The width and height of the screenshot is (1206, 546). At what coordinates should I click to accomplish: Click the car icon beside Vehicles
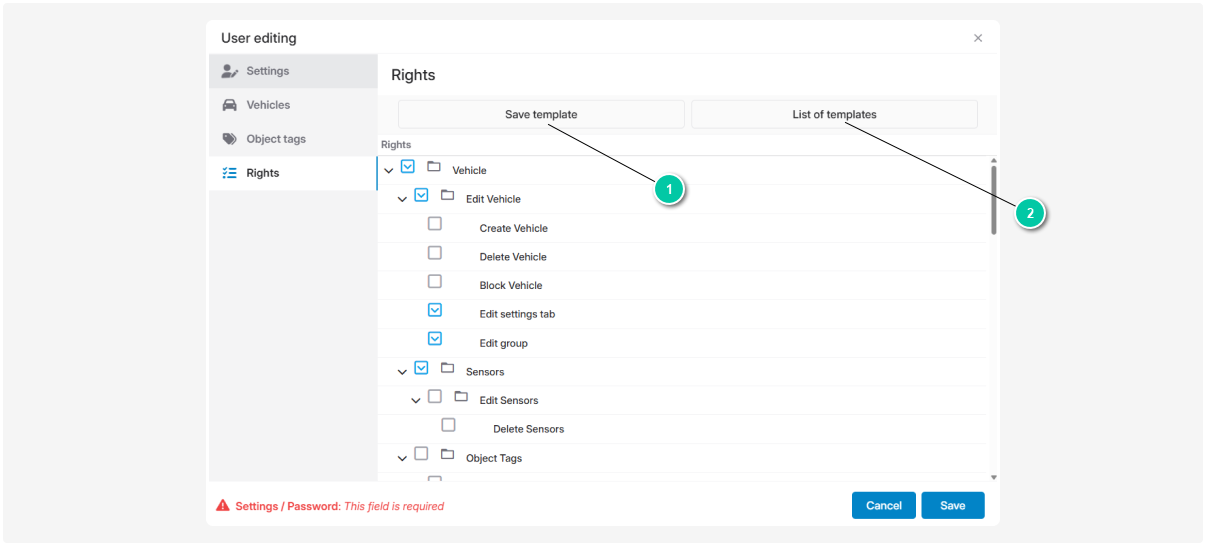230,105
